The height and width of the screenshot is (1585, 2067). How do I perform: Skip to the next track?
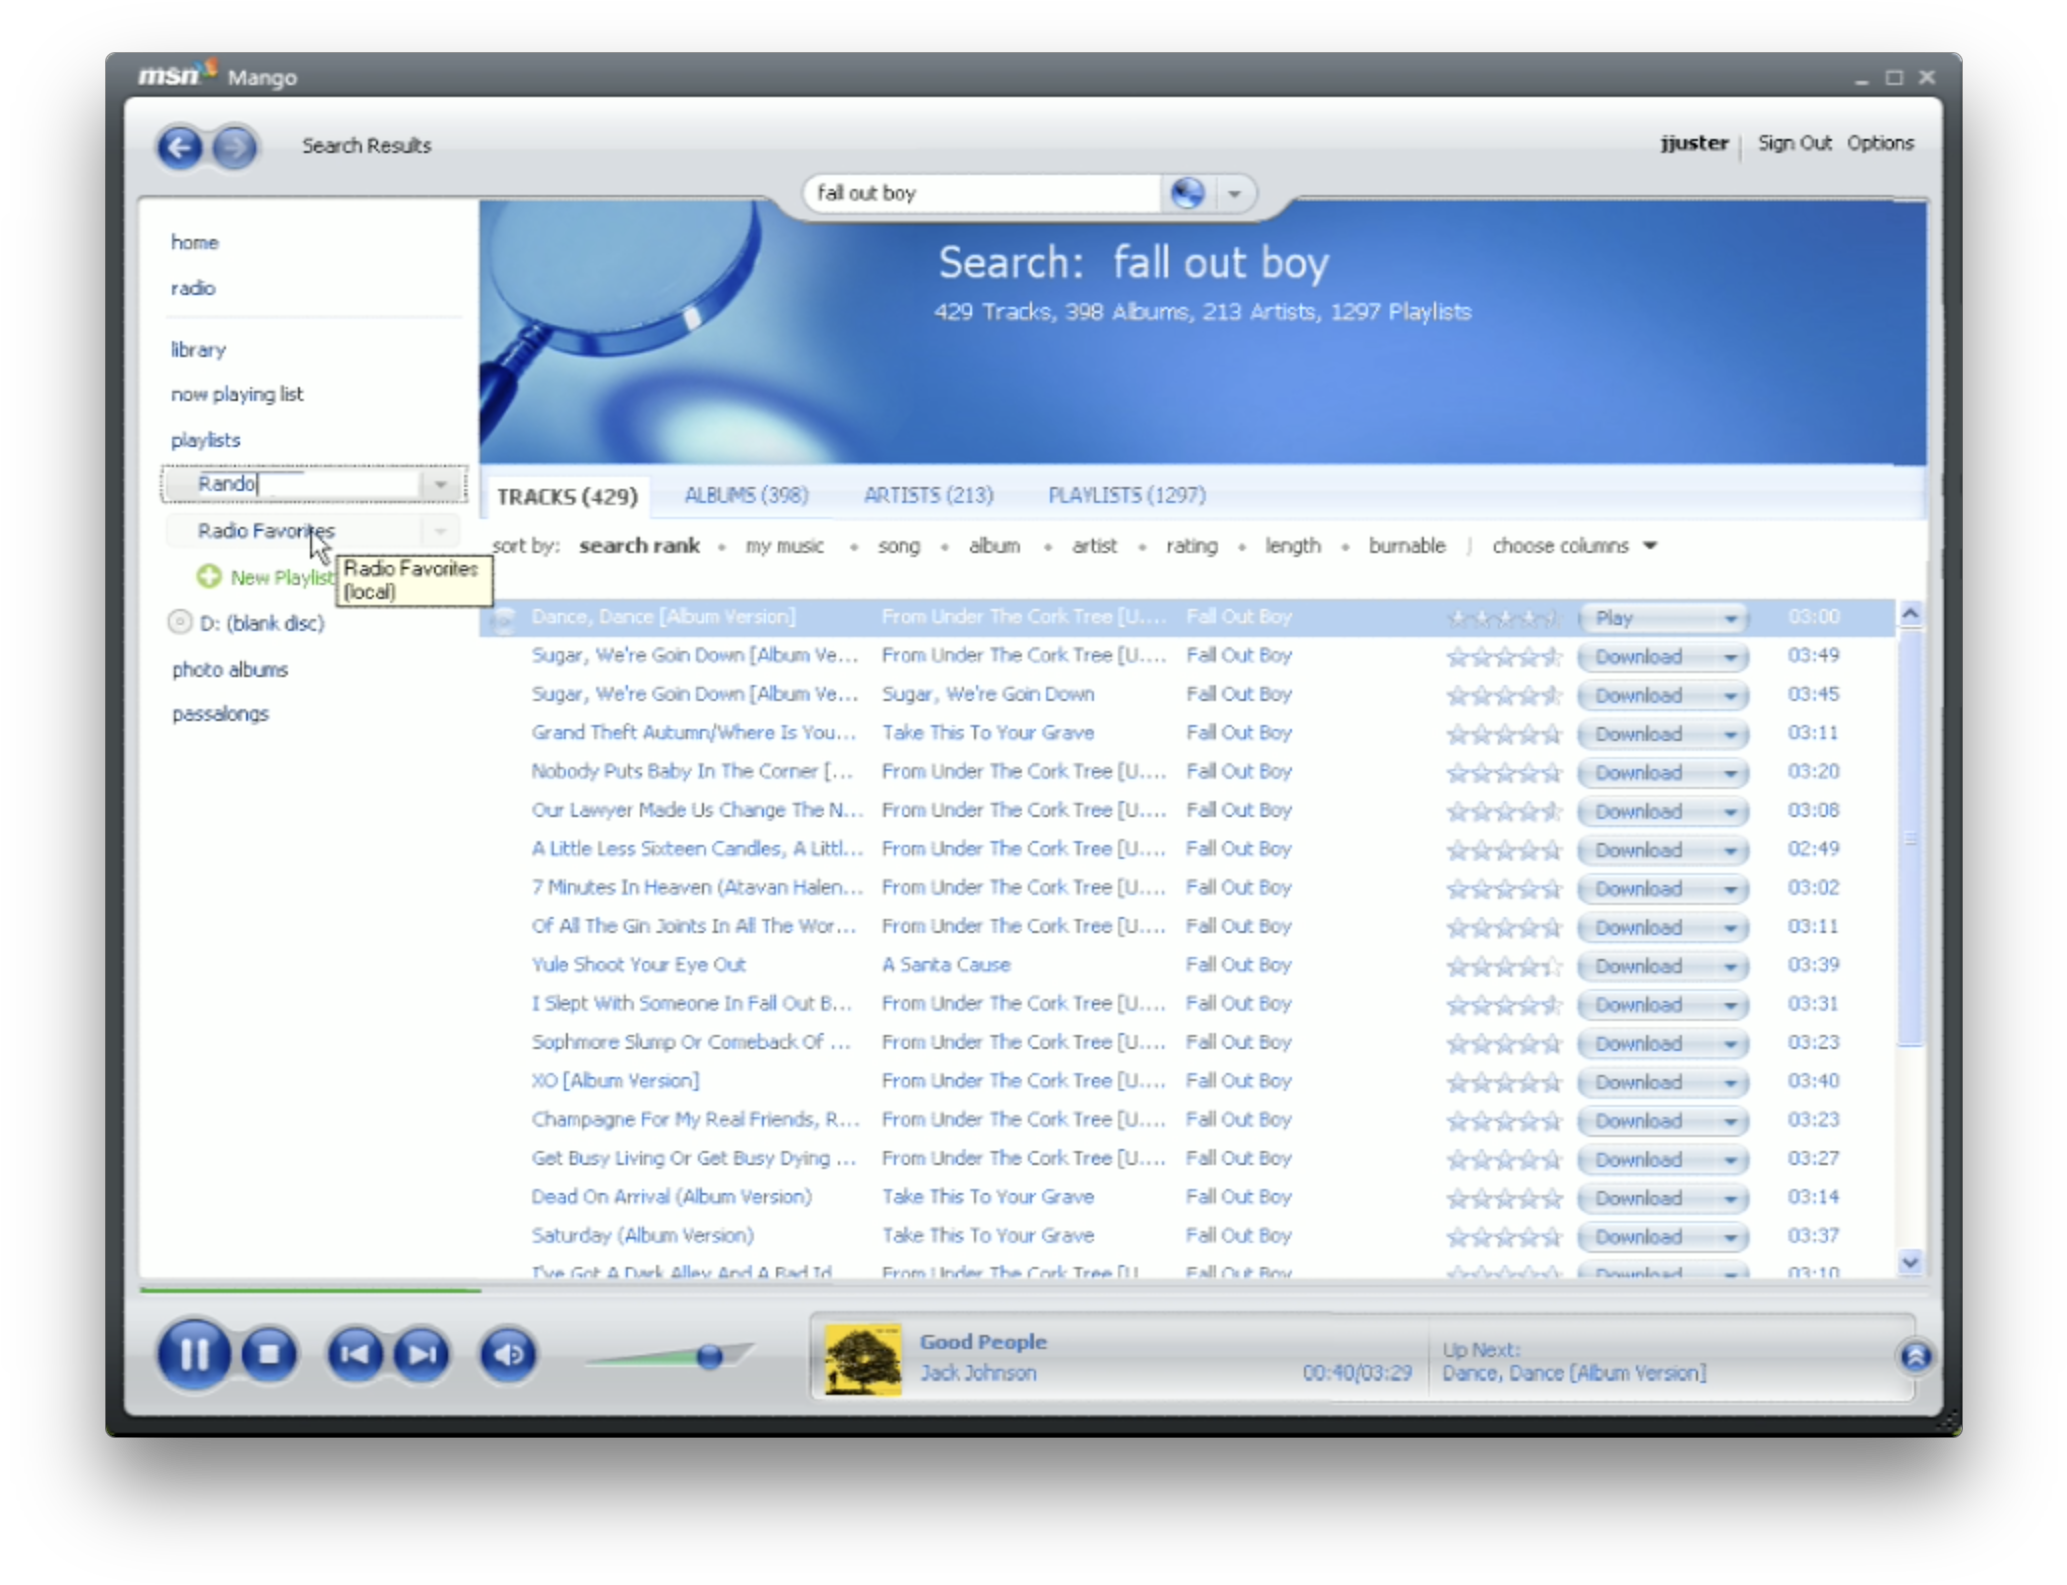(422, 1354)
